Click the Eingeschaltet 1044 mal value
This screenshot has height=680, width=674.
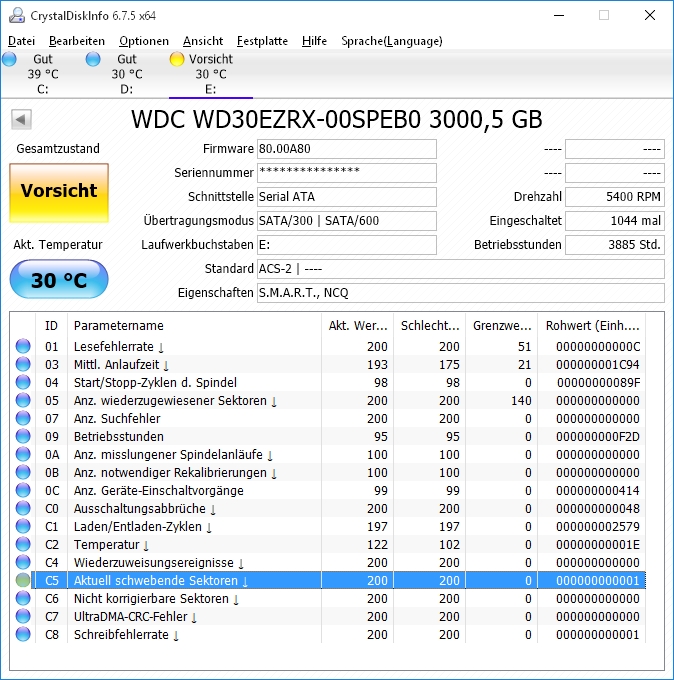[x=615, y=221]
